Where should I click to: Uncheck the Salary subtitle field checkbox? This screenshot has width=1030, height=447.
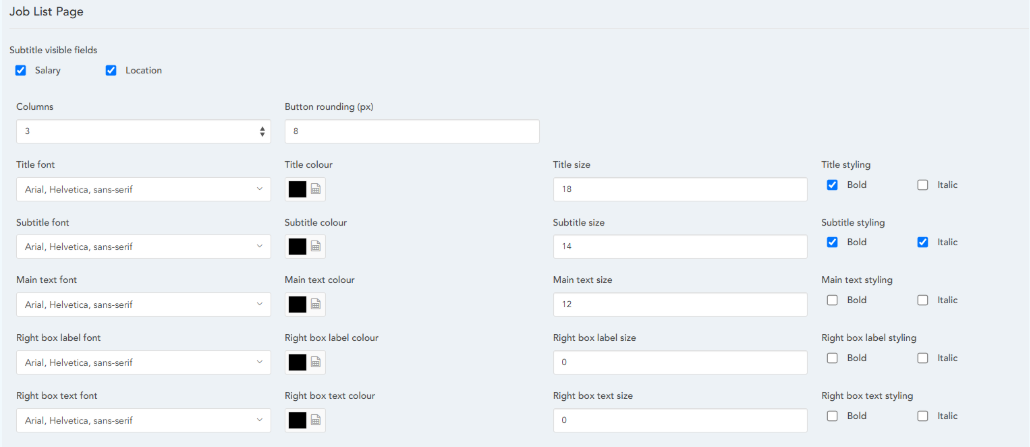pos(21,70)
